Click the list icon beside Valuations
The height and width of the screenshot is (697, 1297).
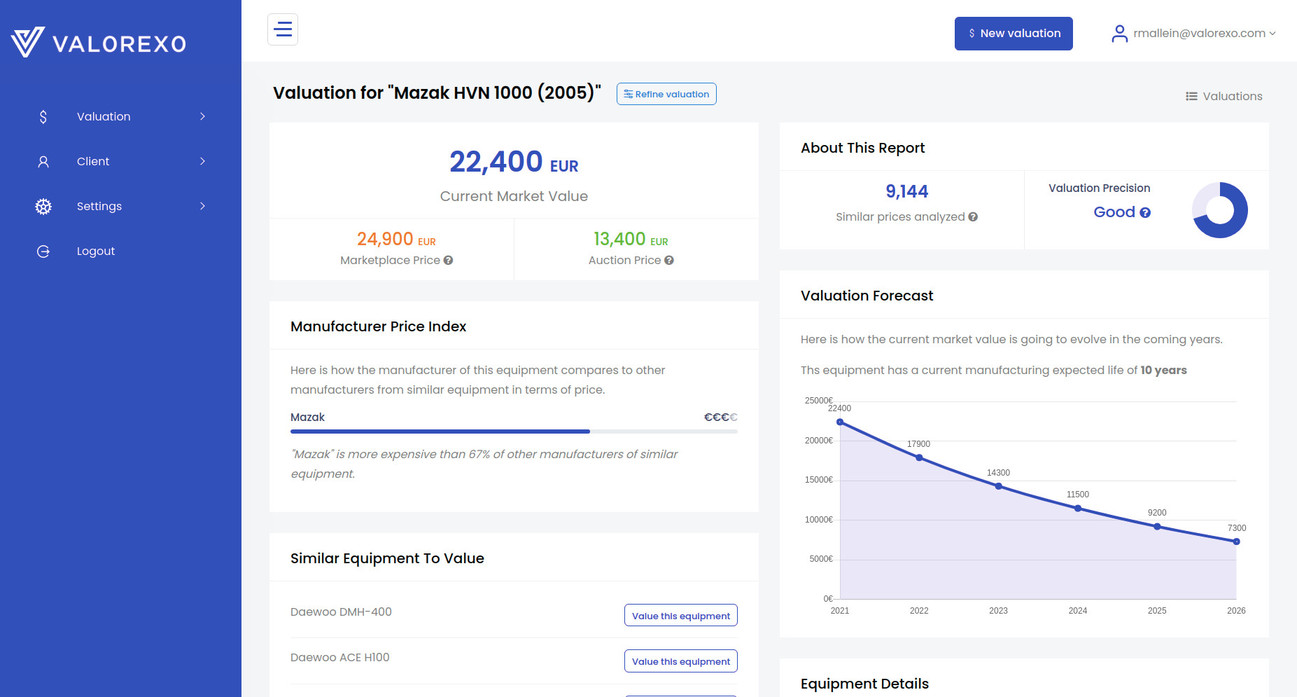click(x=1192, y=96)
